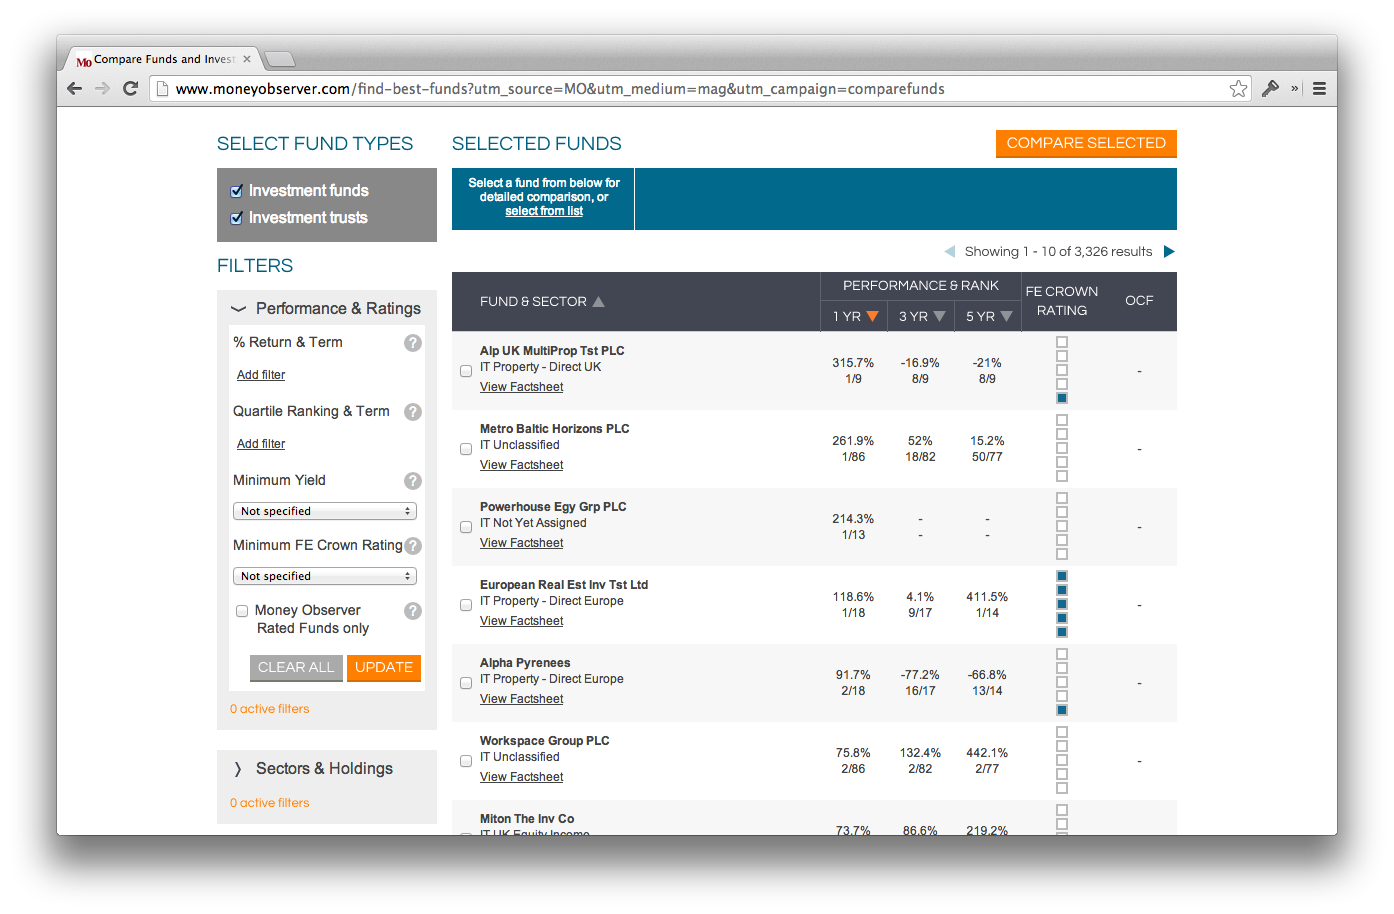Screen dimensions: 1394x914
Task: Select Powerhouse Egy Grp PLC checkbox
Action: (466, 527)
